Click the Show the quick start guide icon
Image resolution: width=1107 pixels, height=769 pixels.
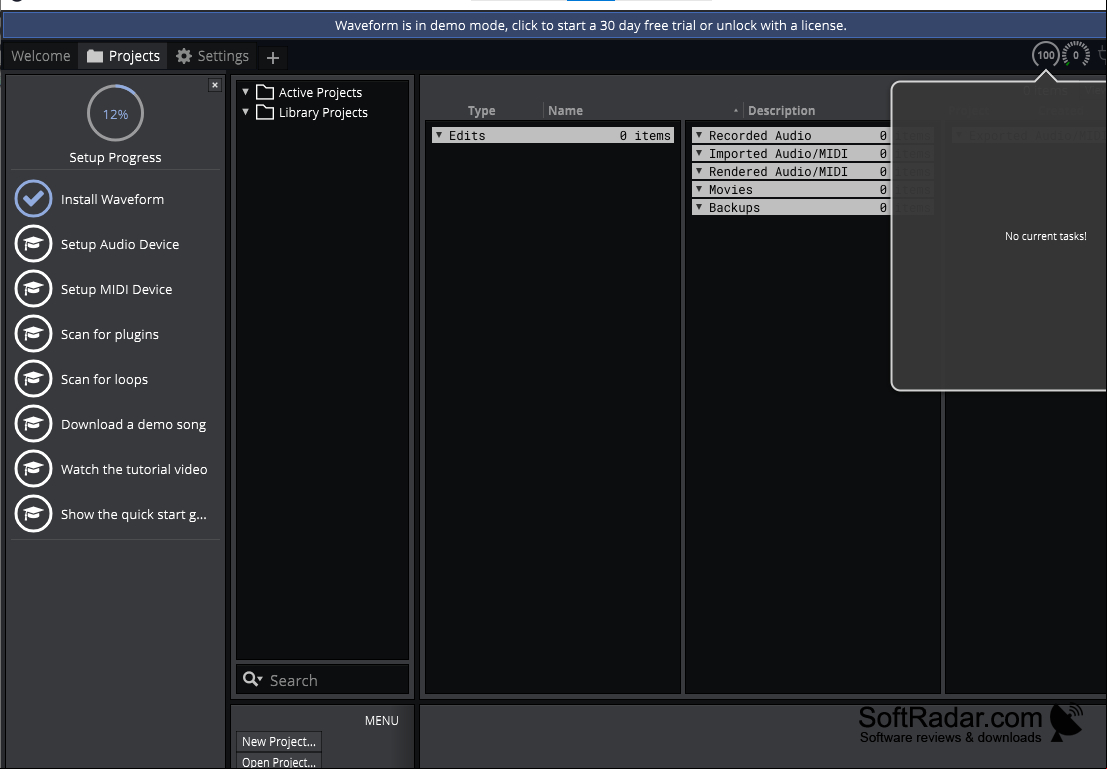33,514
